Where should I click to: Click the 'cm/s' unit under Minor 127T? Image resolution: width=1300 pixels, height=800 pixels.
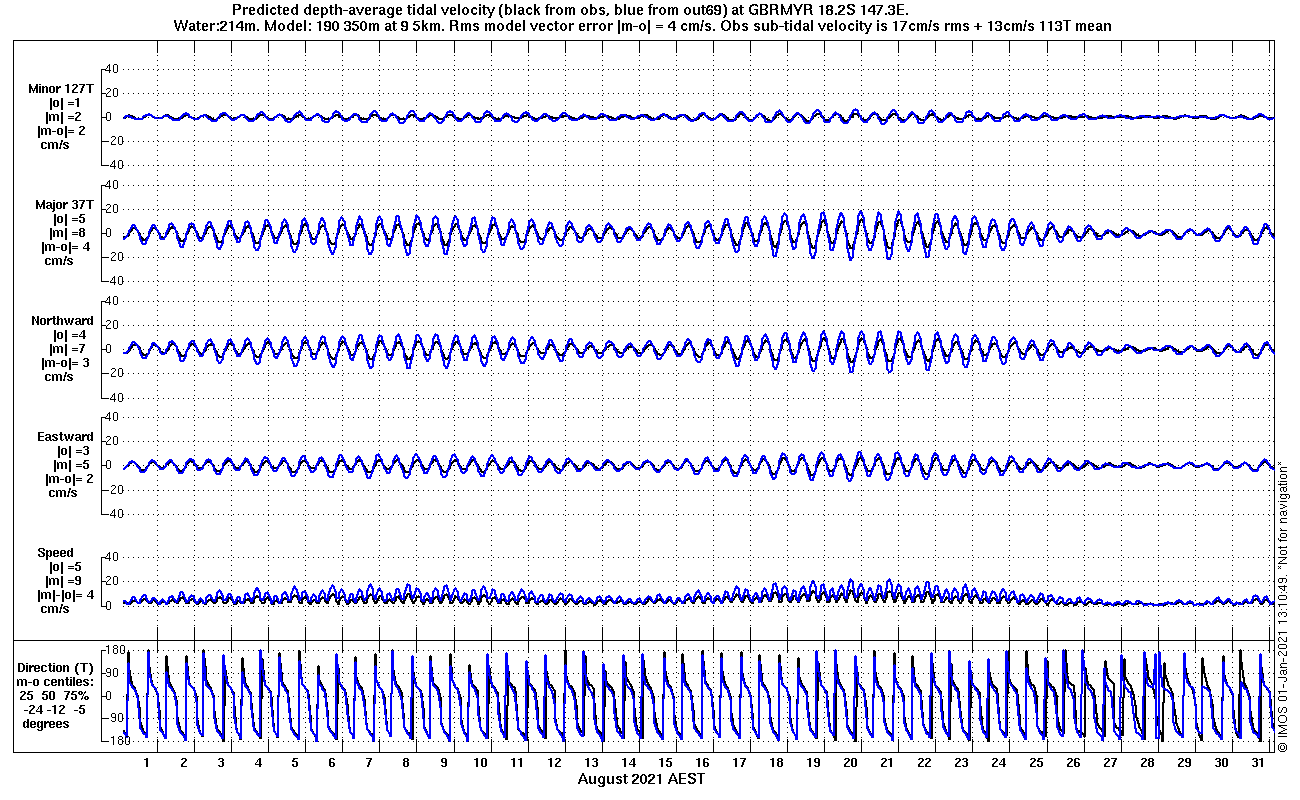point(56,145)
